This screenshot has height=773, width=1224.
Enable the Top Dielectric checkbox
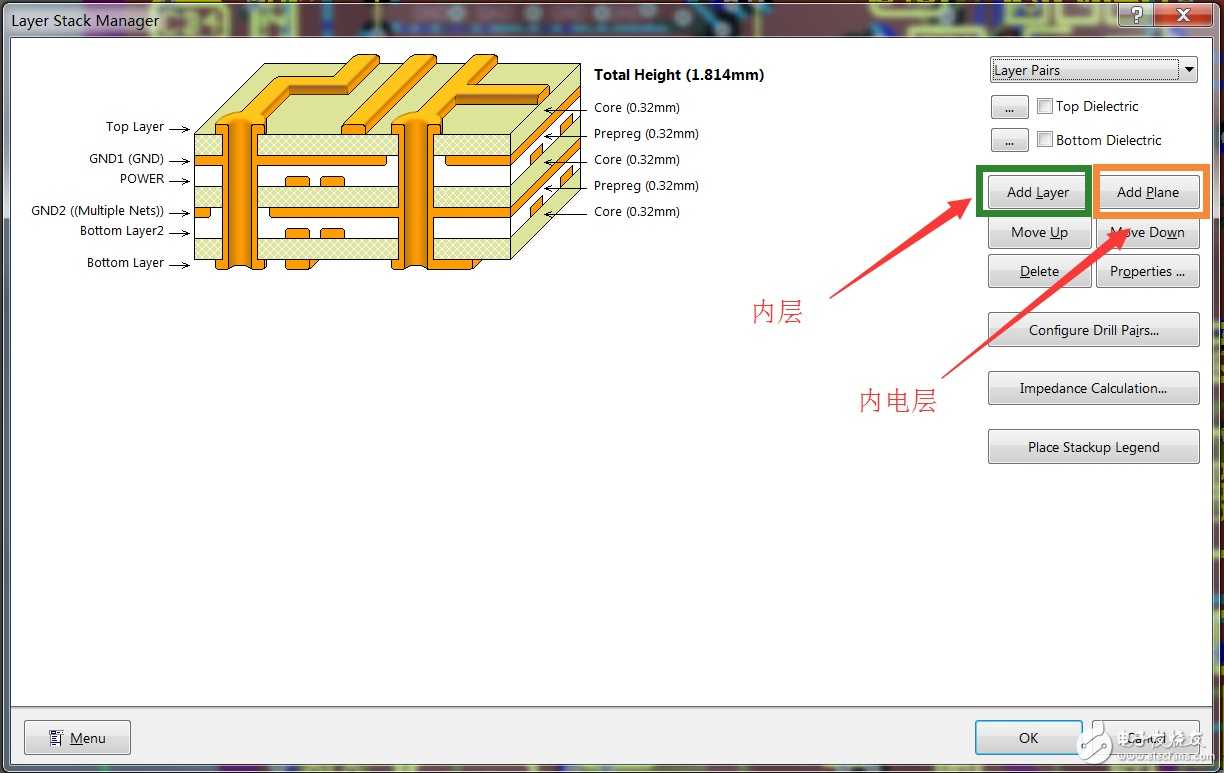tap(1045, 106)
